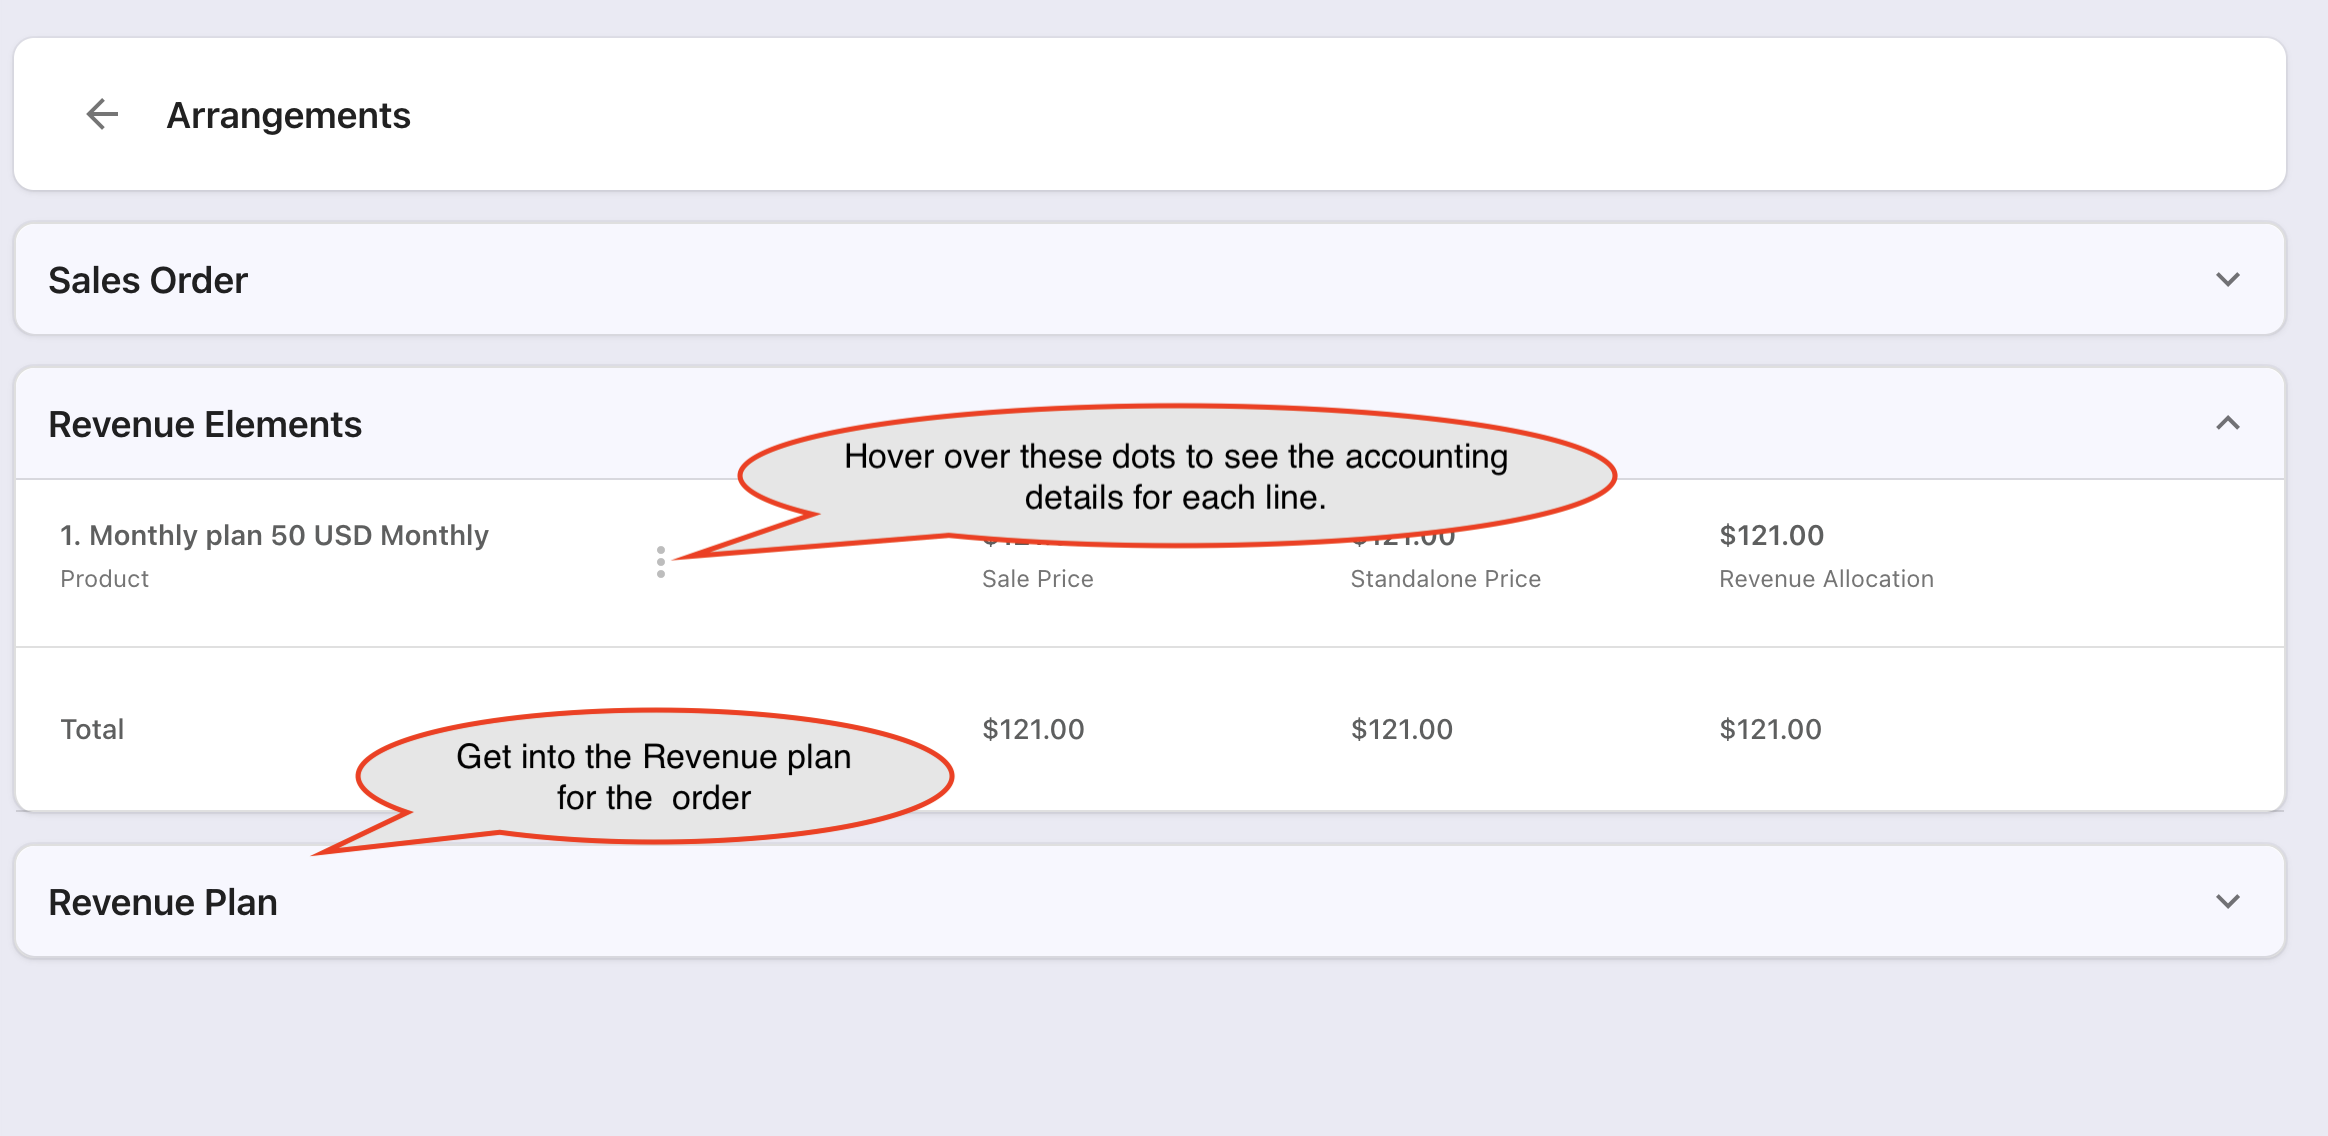Click the $121.00 amount above Revenue Allocation

[x=1771, y=536]
